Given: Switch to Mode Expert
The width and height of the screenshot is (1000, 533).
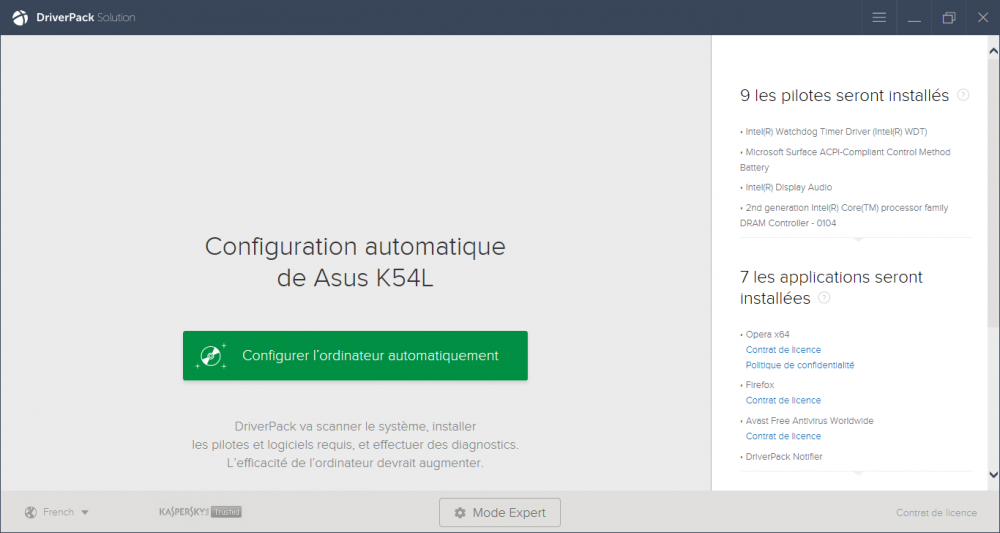Looking at the screenshot, I should (500, 513).
